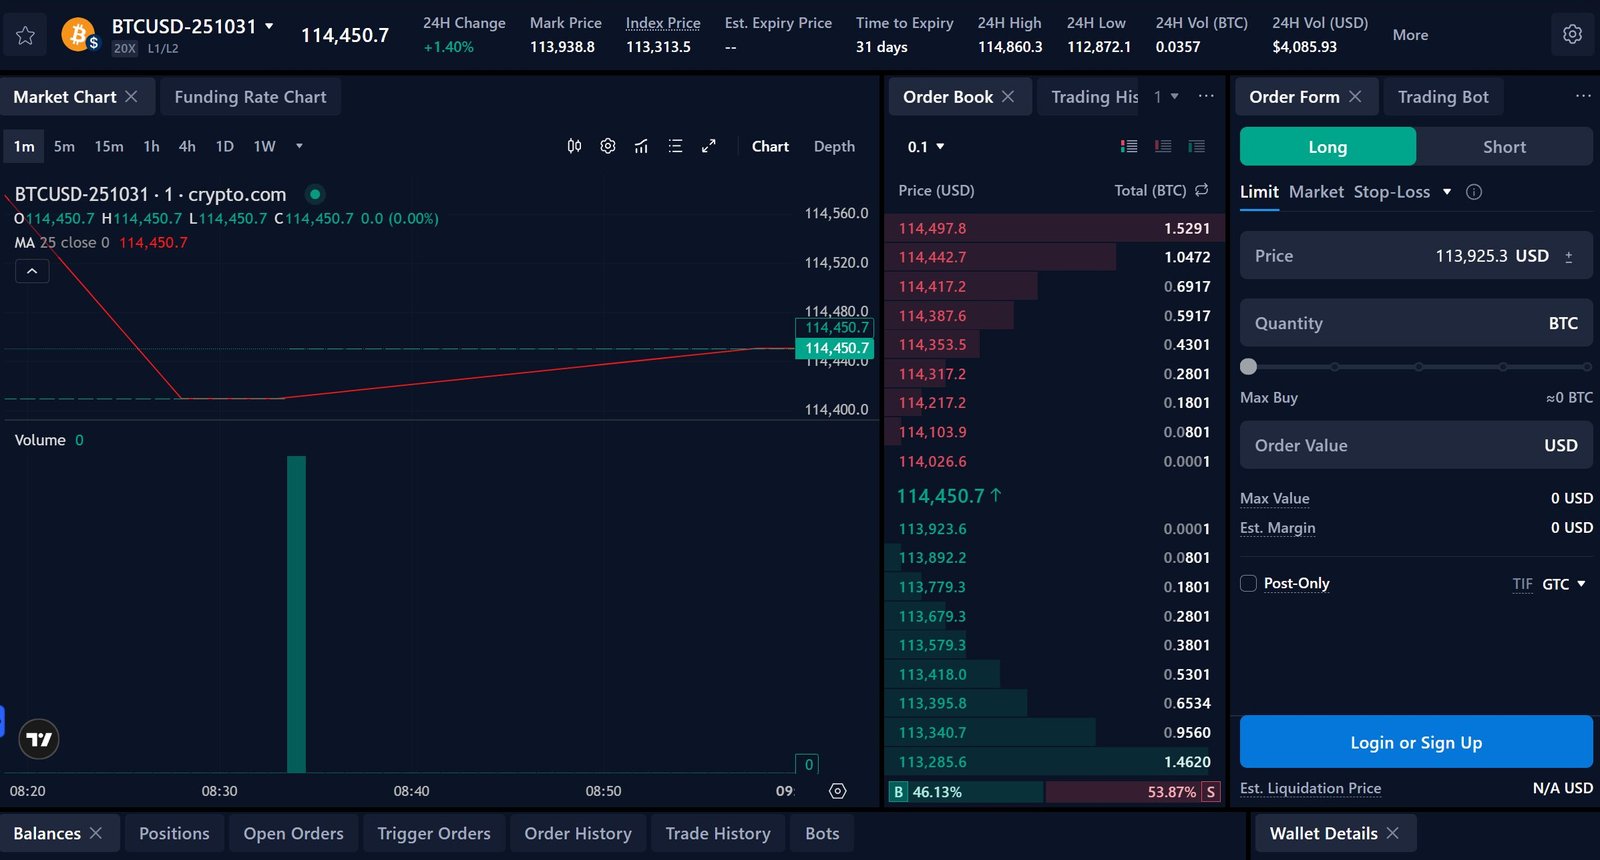This screenshot has width=1600, height=860.
Task: Open Order History tab
Action: click(578, 833)
